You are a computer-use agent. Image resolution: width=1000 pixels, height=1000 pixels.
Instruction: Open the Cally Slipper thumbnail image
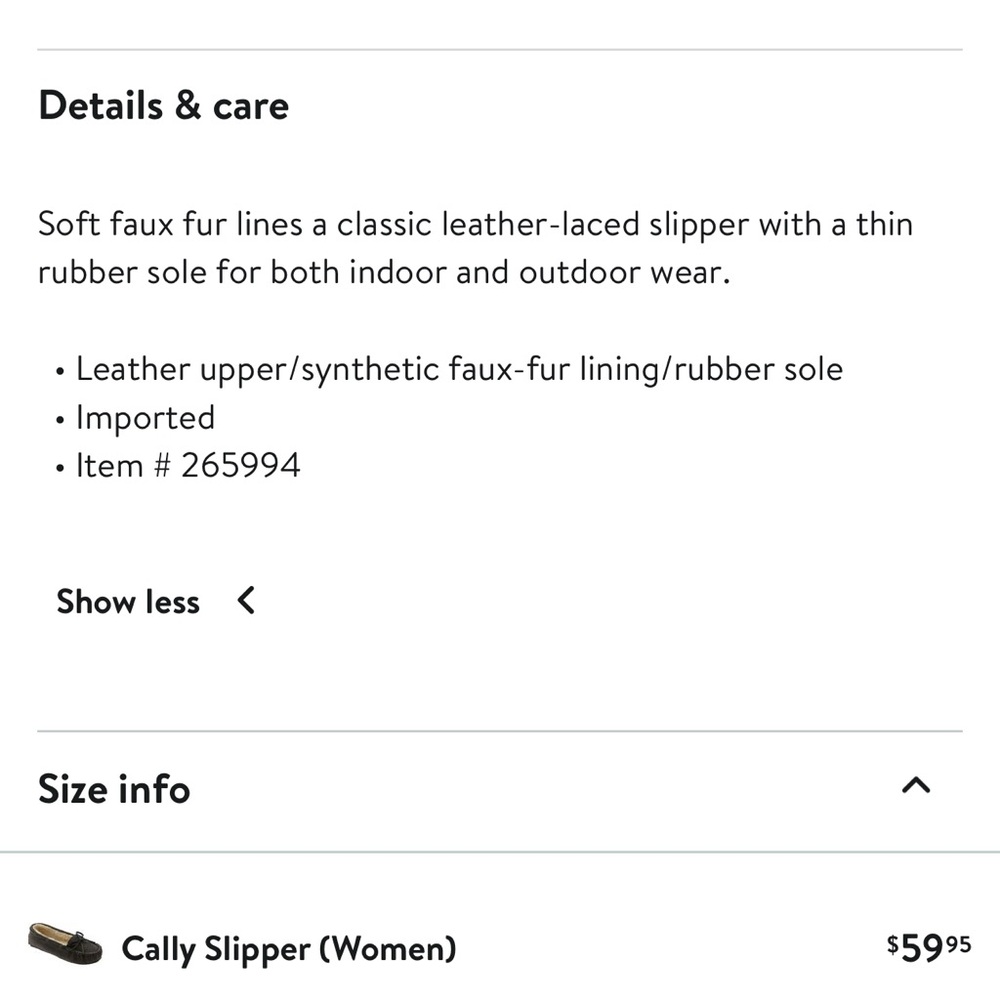tap(65, 943)
